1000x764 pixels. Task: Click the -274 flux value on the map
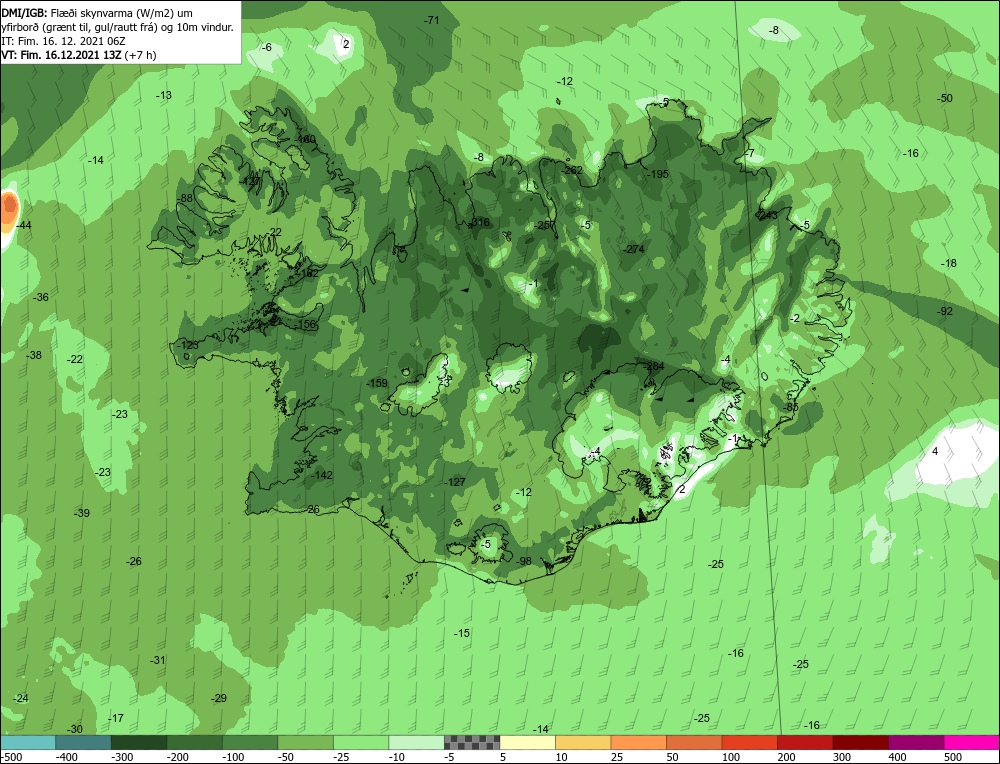(x=634, y=249)
